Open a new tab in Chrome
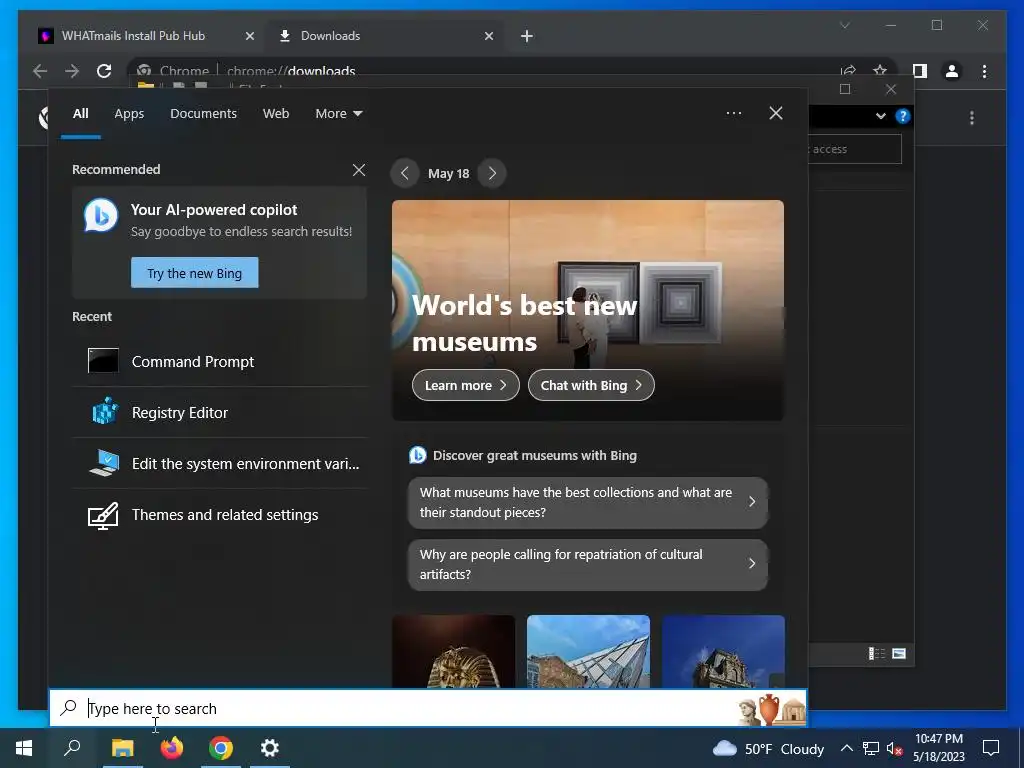 527,36
